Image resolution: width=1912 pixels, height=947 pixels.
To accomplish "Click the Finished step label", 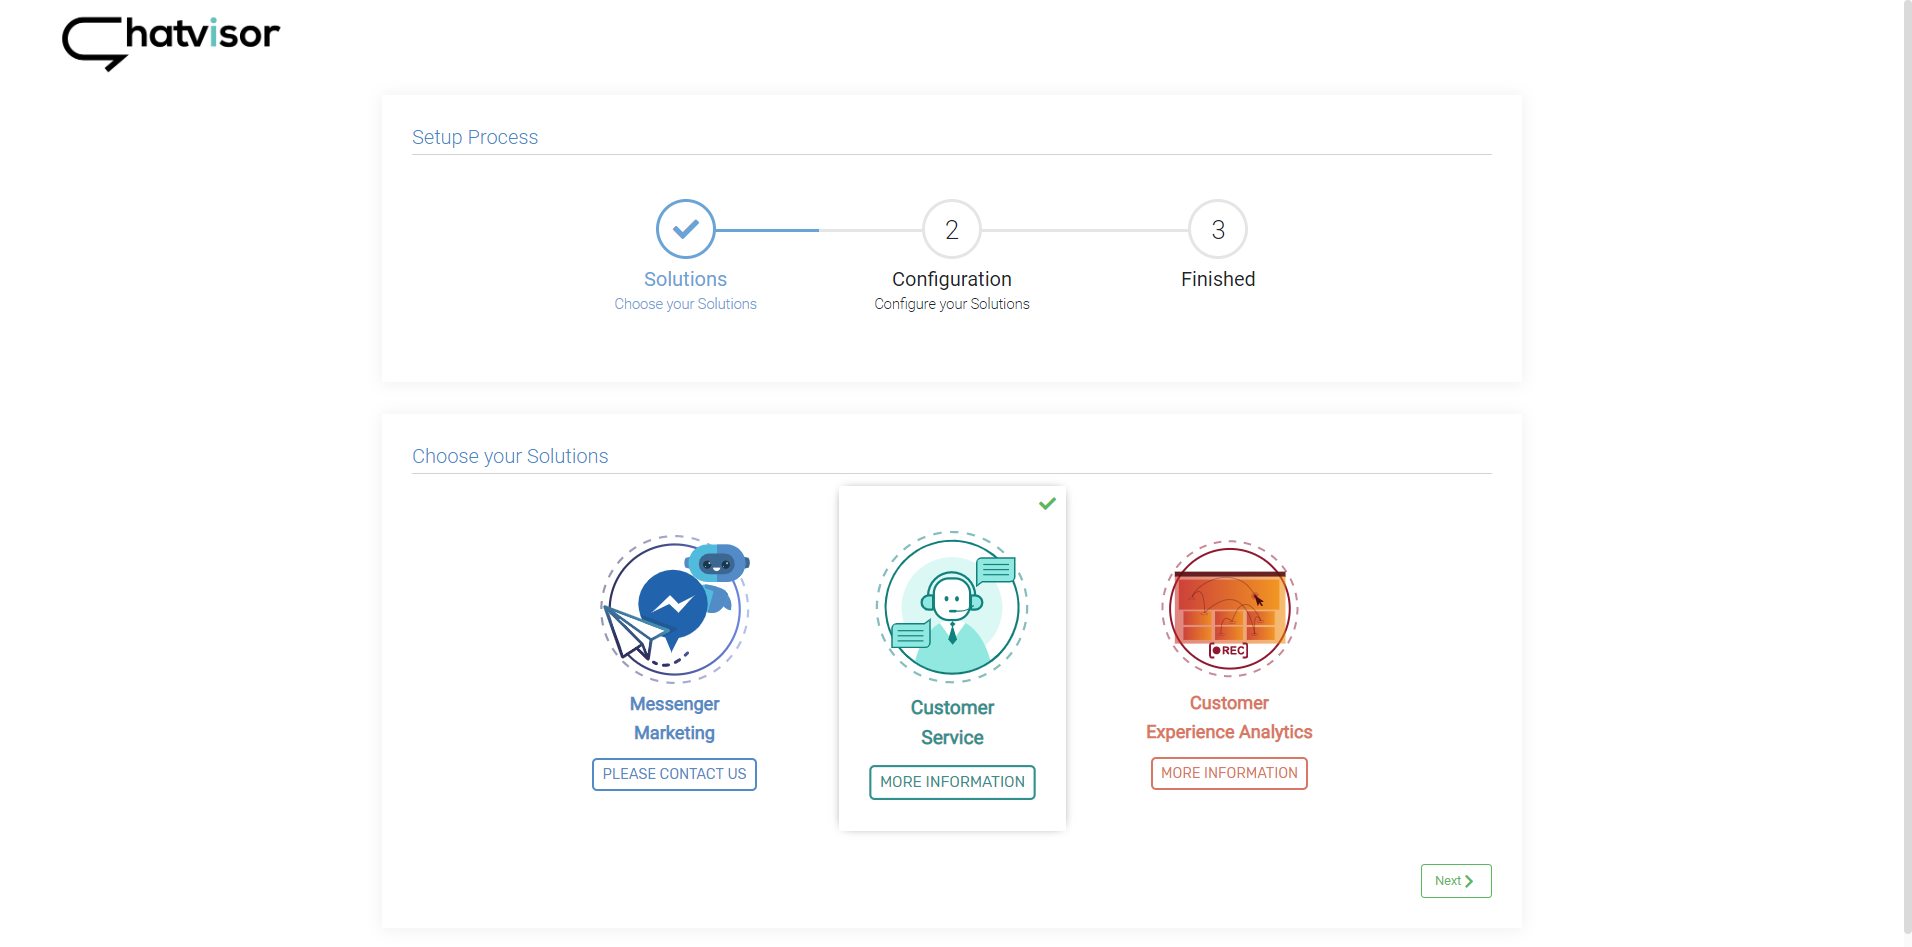I will [1217, 279].
